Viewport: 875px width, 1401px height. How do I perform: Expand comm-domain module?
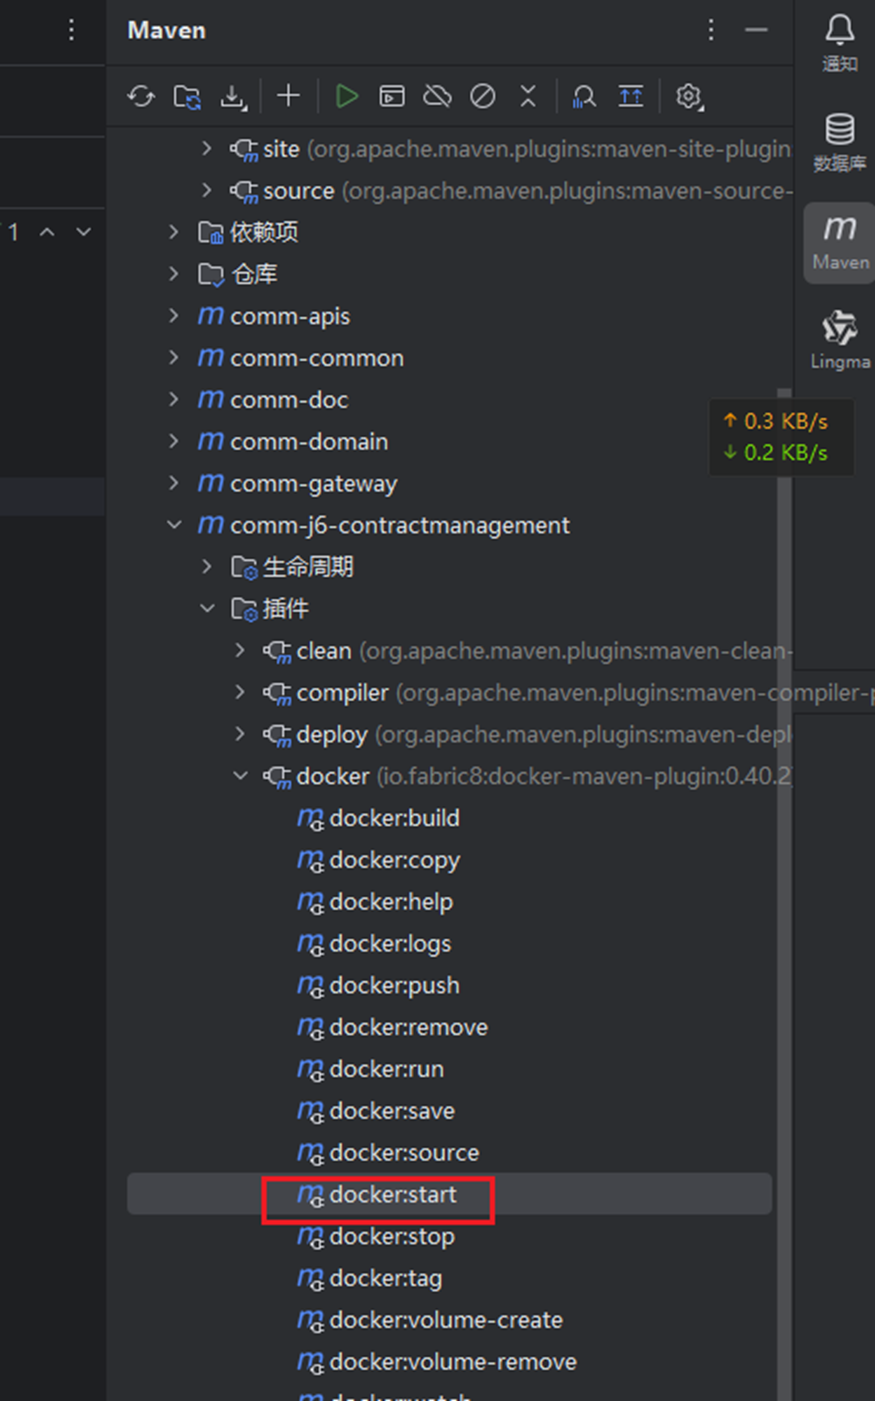(174, 441)
